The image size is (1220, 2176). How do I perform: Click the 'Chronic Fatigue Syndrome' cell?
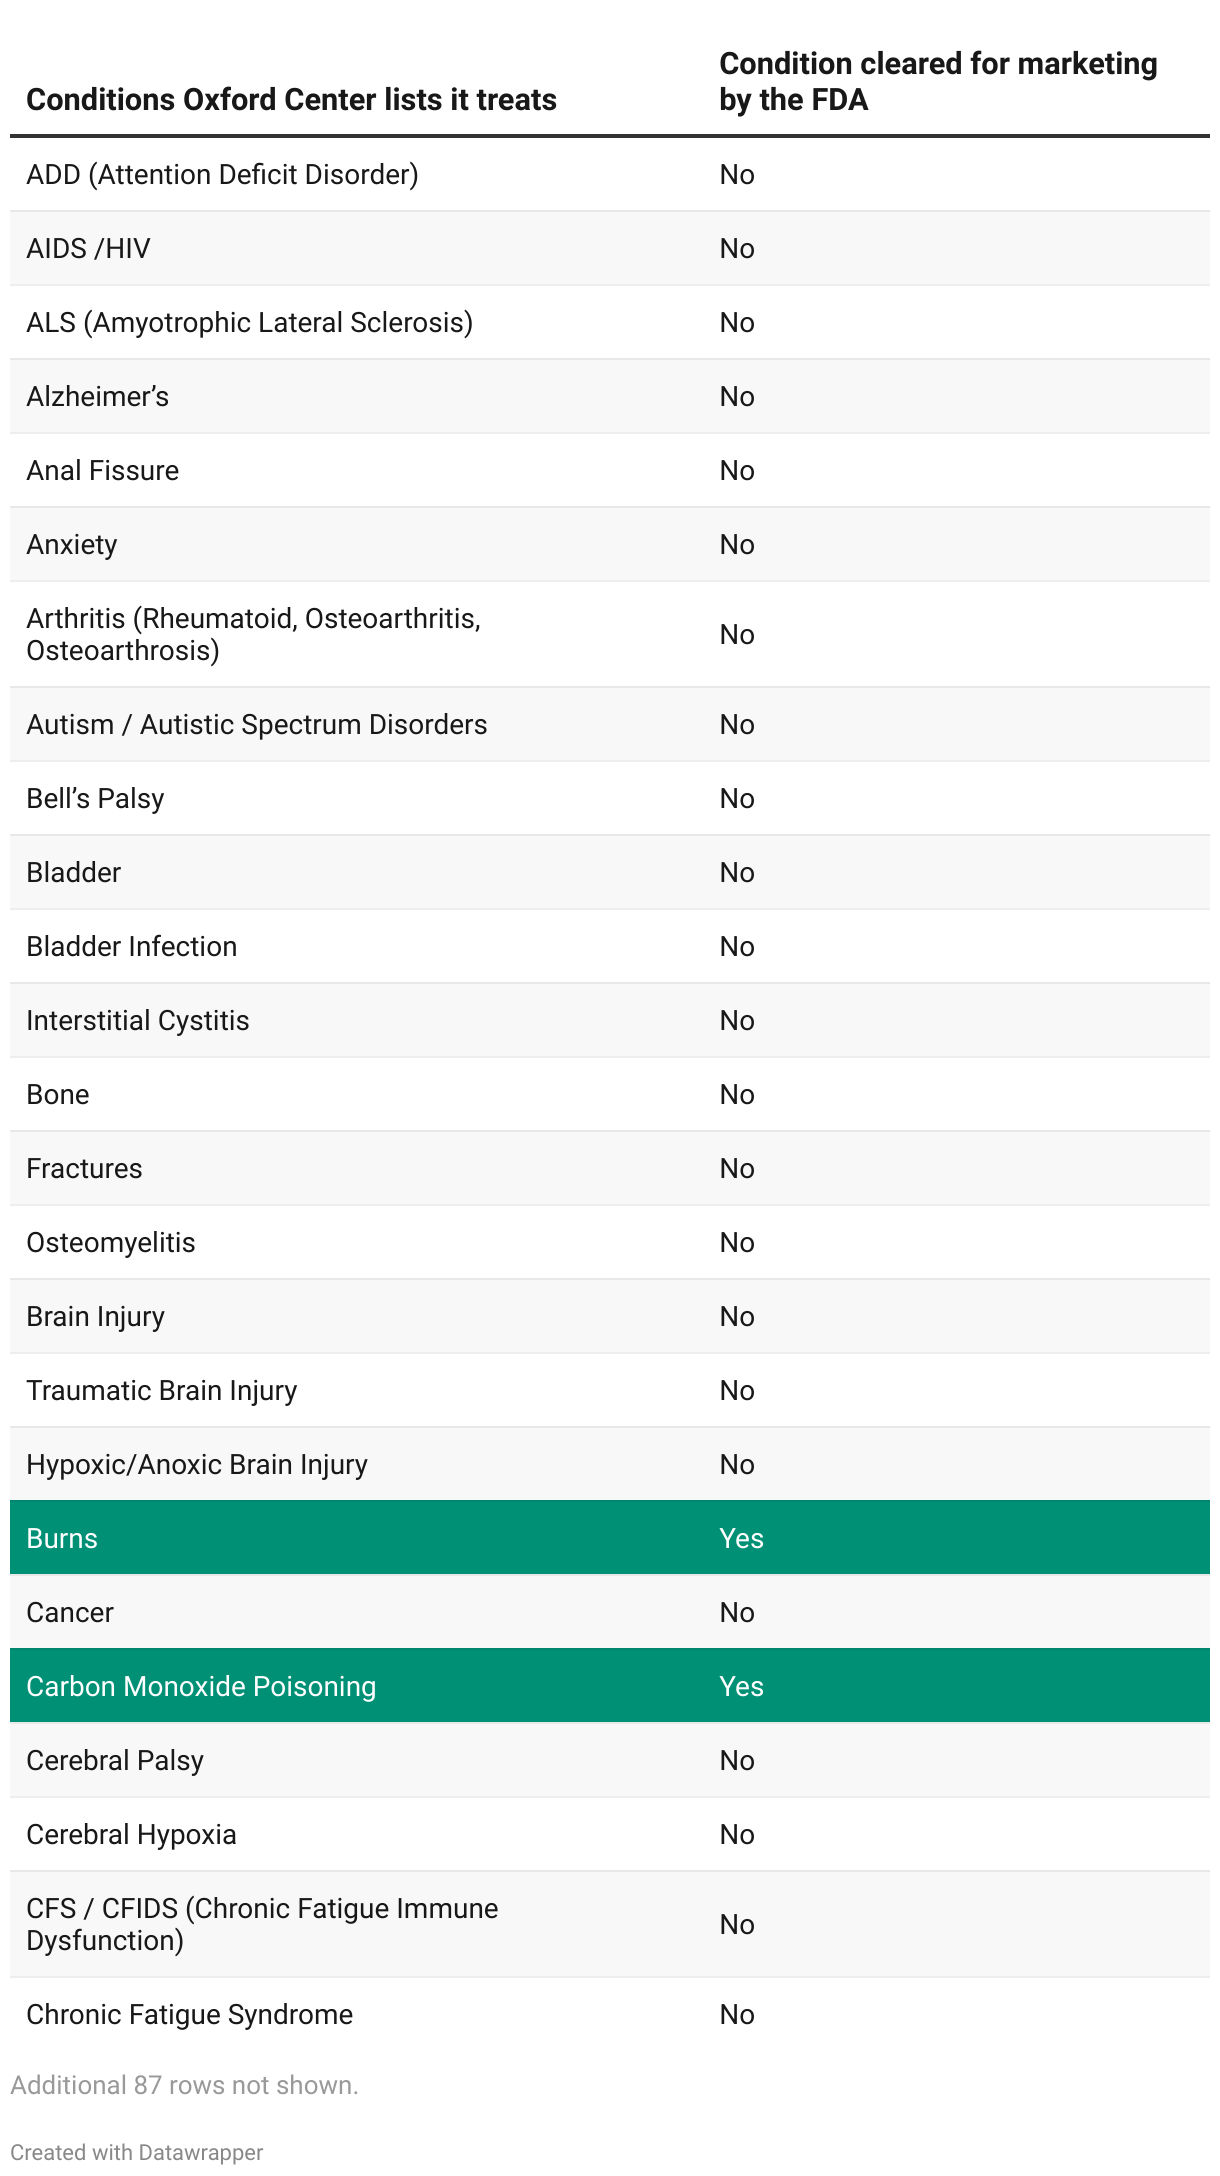(x=189, y=2014)
